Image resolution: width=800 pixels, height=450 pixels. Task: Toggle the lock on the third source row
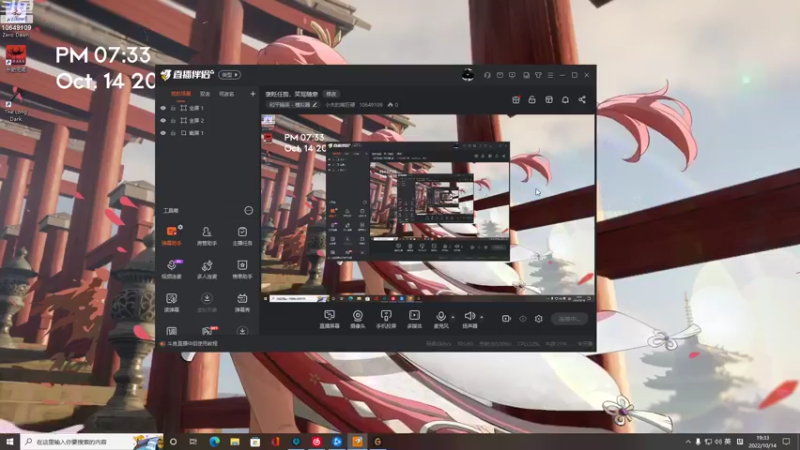[x=173, y=133]
